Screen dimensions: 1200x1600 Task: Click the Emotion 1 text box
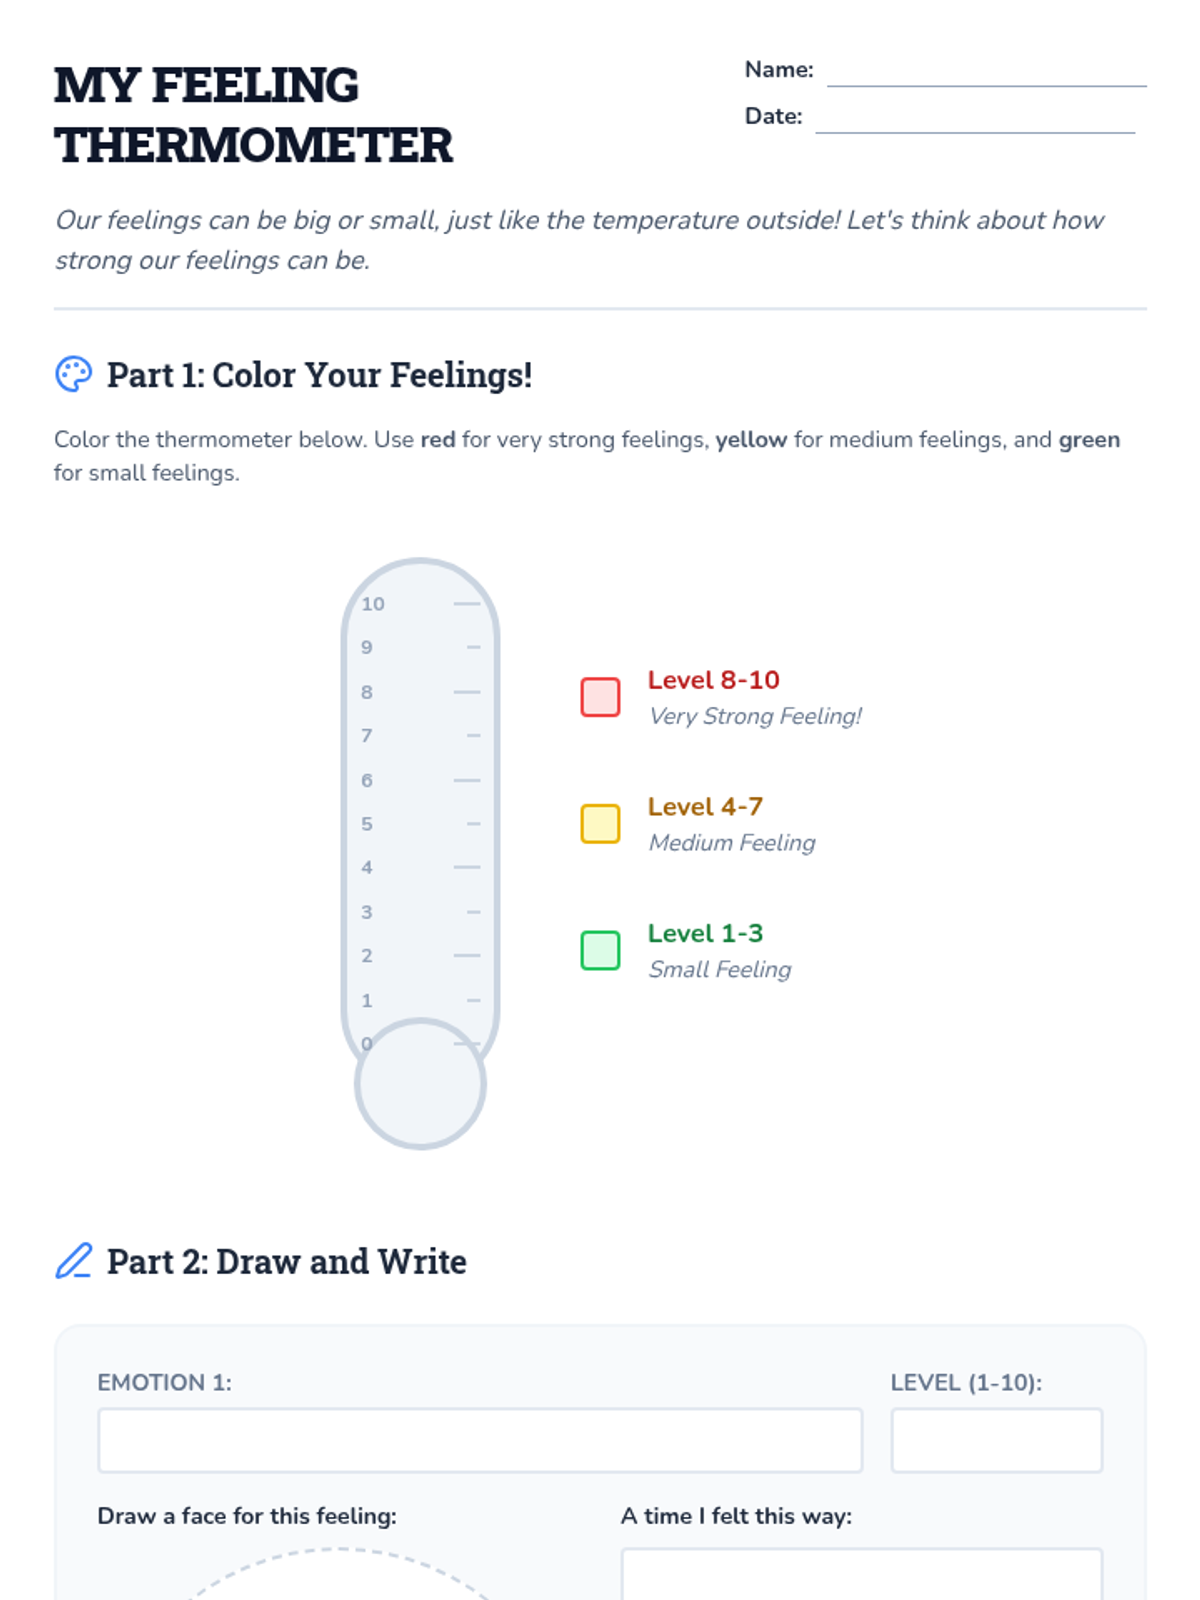[480, 1440]
